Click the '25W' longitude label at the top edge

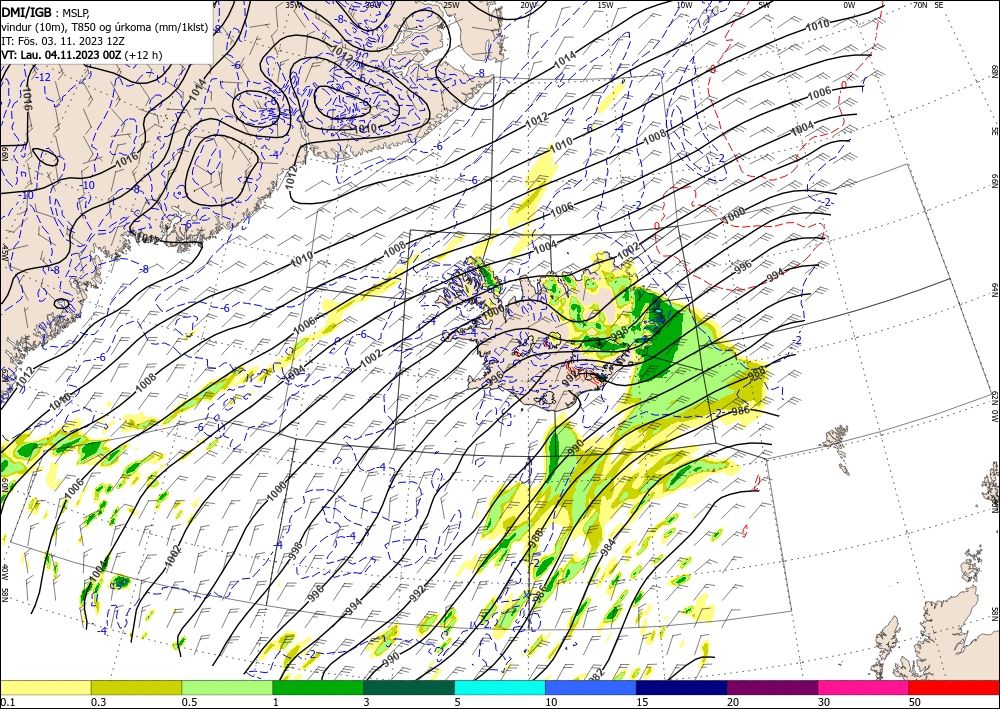[451, 5]
